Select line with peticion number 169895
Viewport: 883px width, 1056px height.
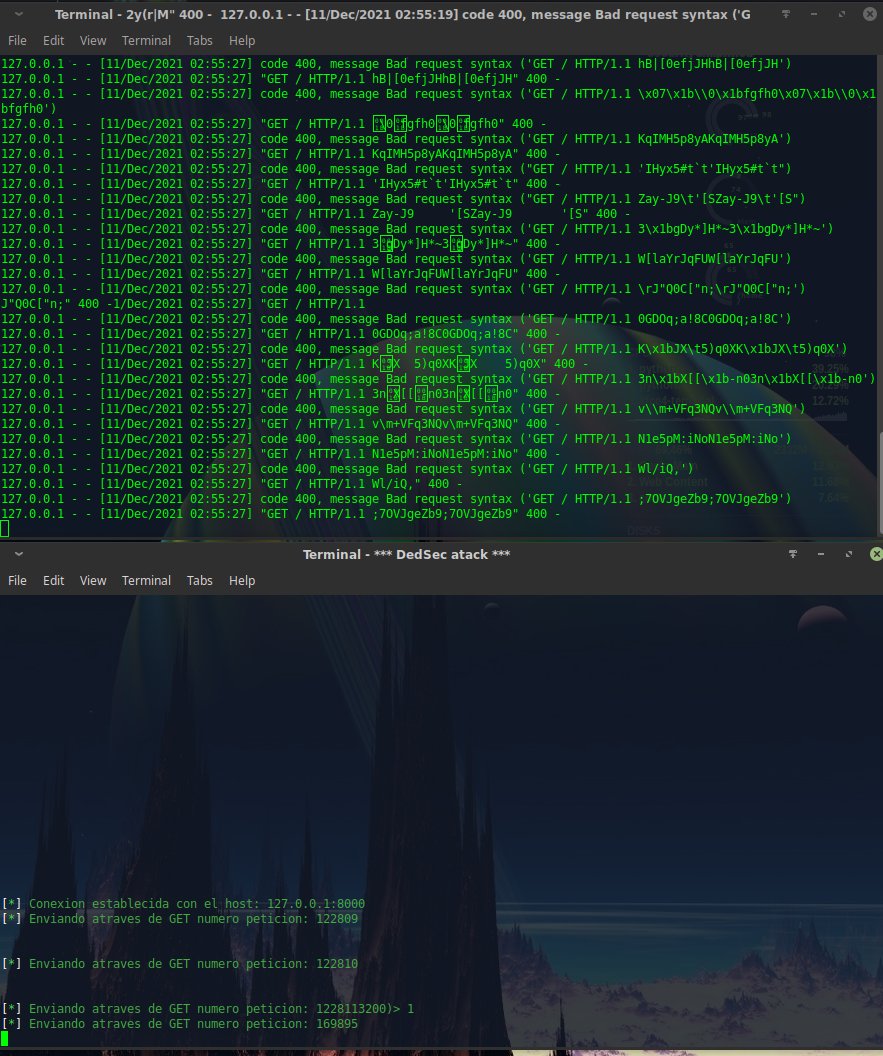tap(180, 1024)
